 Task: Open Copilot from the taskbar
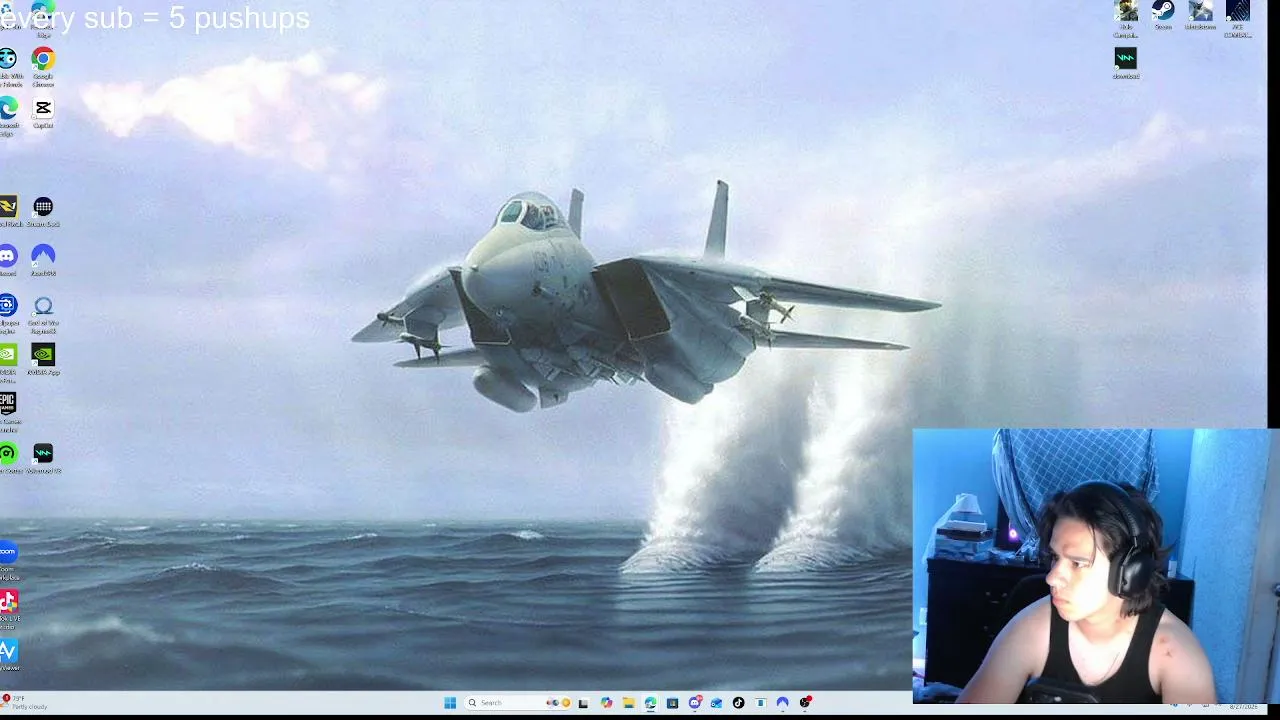tap(606, 703)
